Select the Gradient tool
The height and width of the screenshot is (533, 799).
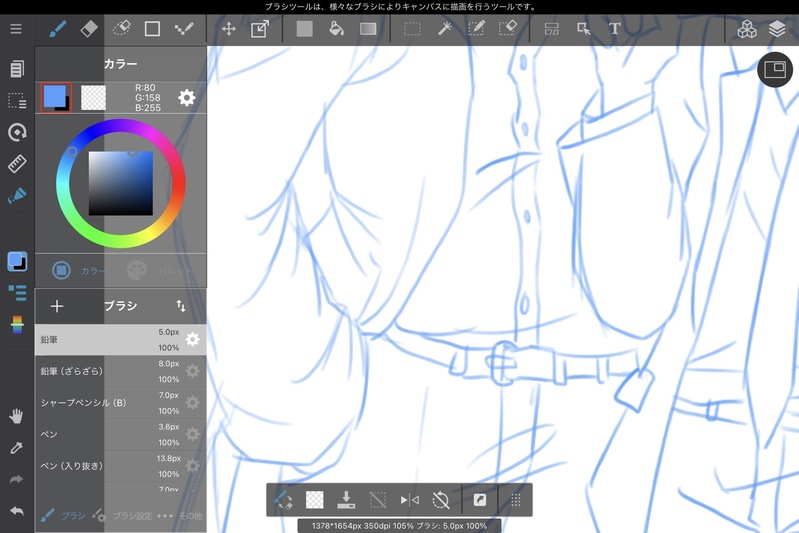pyautogui.click(x=368, y=29)
